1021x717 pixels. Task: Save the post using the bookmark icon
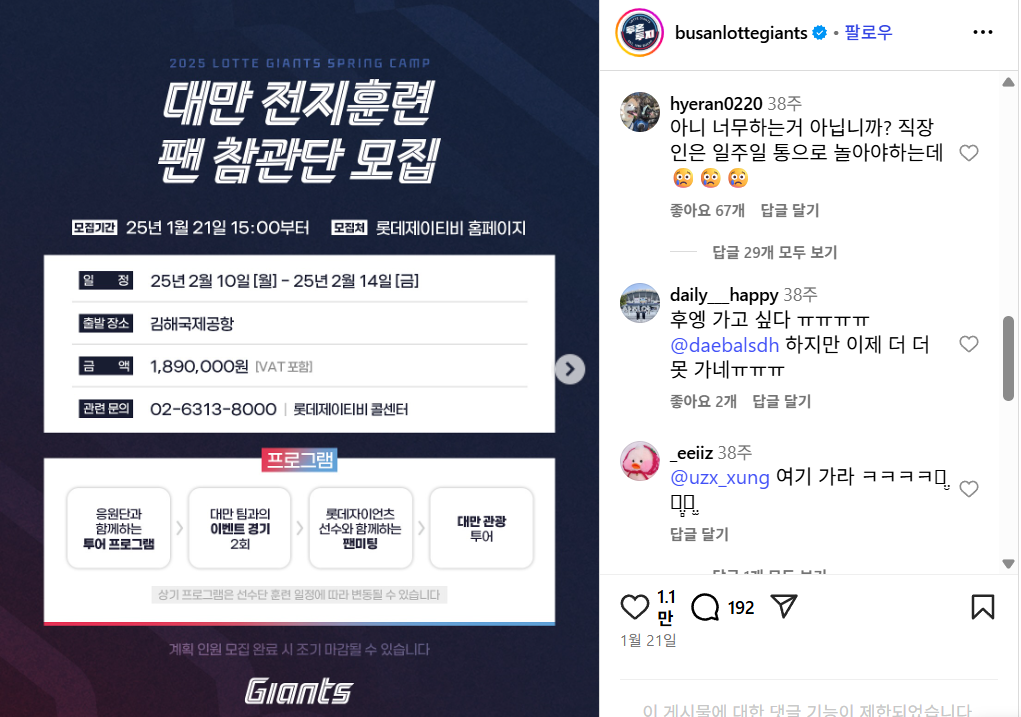click(x=983, y=607)
